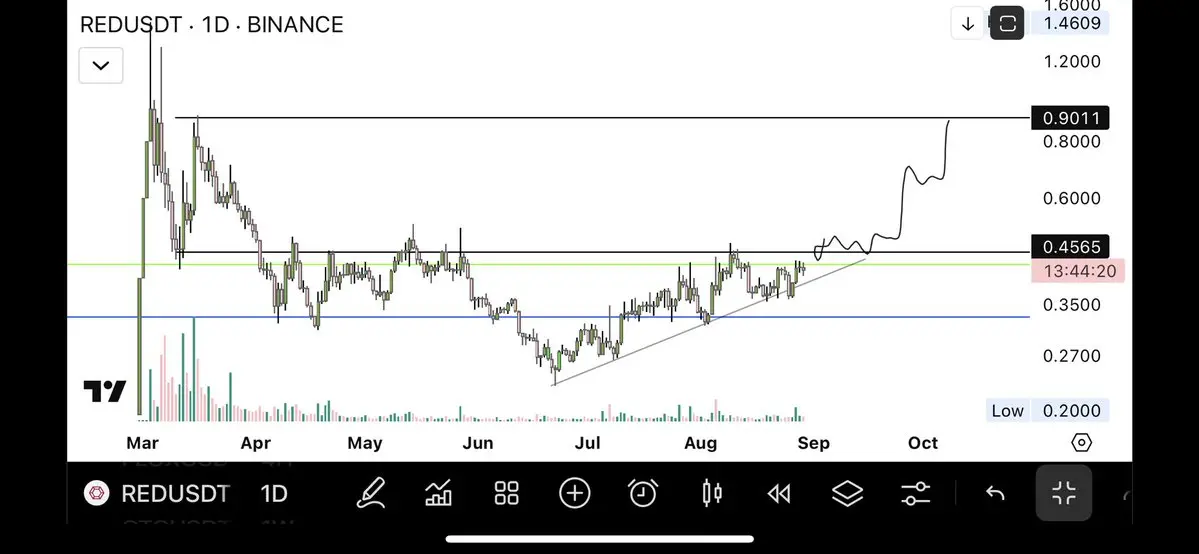Exit fullscreen with the collapse icon
Screen dimensions: 1199x554
tap(1064, 494)
